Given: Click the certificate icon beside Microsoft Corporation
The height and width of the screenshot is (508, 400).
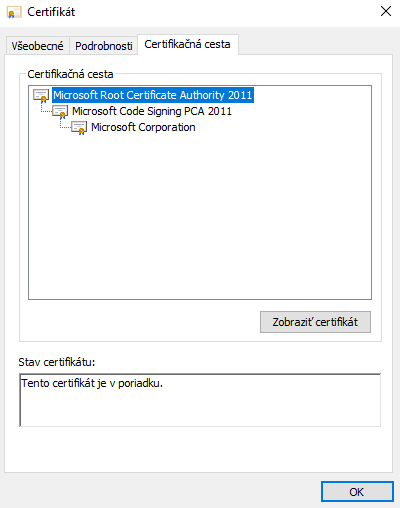Looking at the screenshot, I should pyautogui.click(x=79, y=128).
